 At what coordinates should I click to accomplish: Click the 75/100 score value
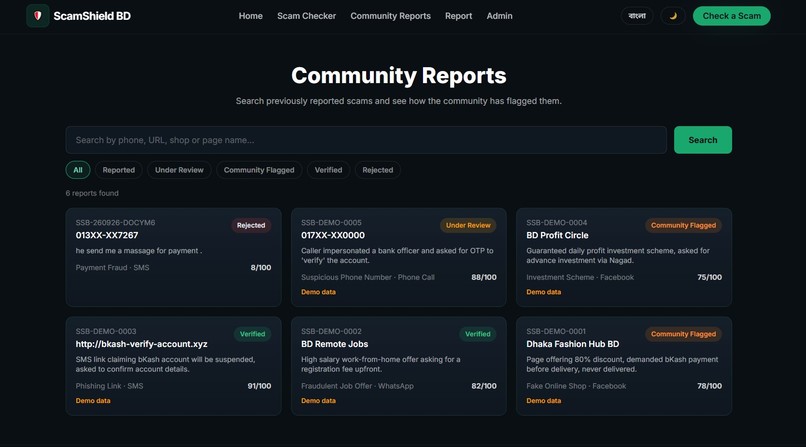click(709, 277)
